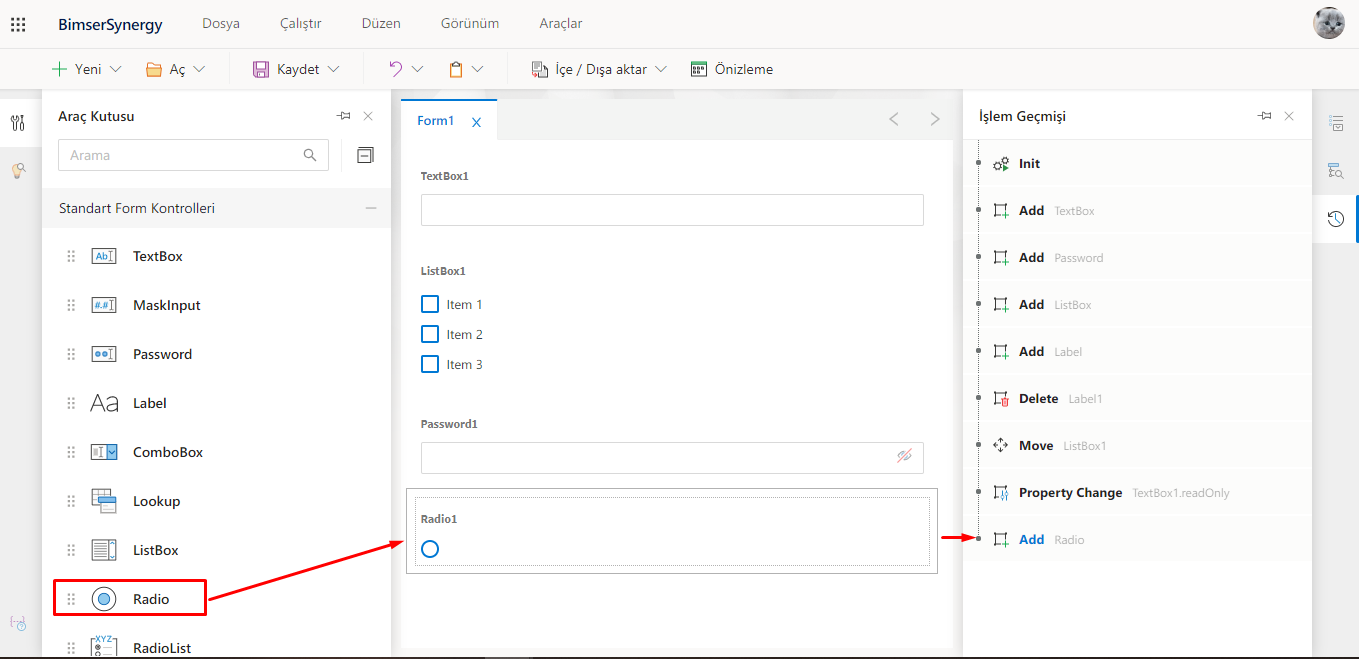
Task: Select the ComboBox control in toolbox
Action: click(167, 452)
